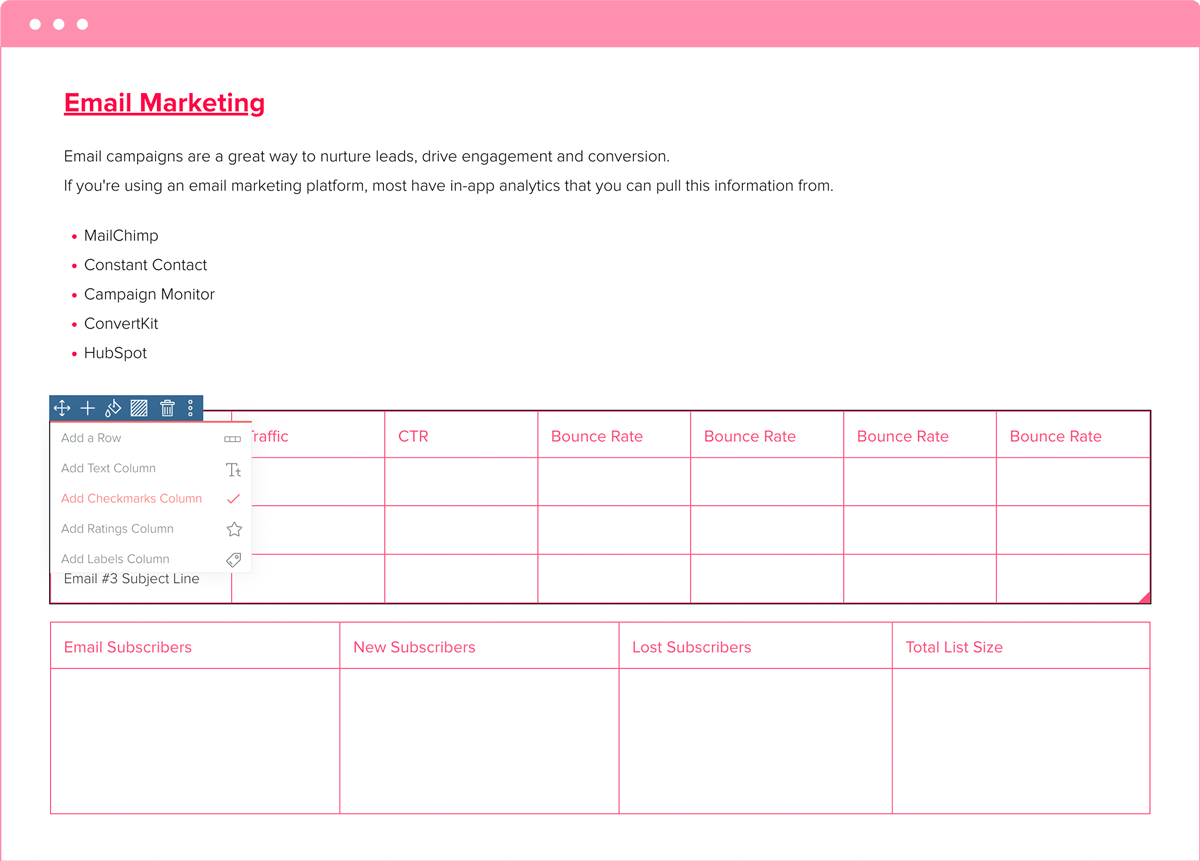Select Add Text Column option
Screen dimensions: 1200x861
[108, 468]
